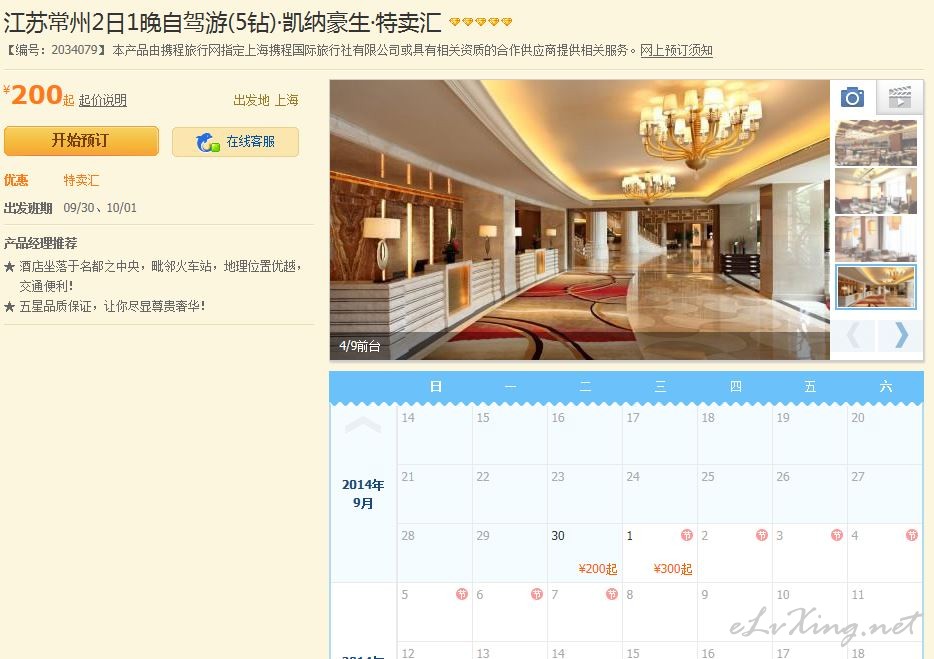Click the online service dolphin icon
Viewport: 934px width, 659px height.
[x=207, y=142]
